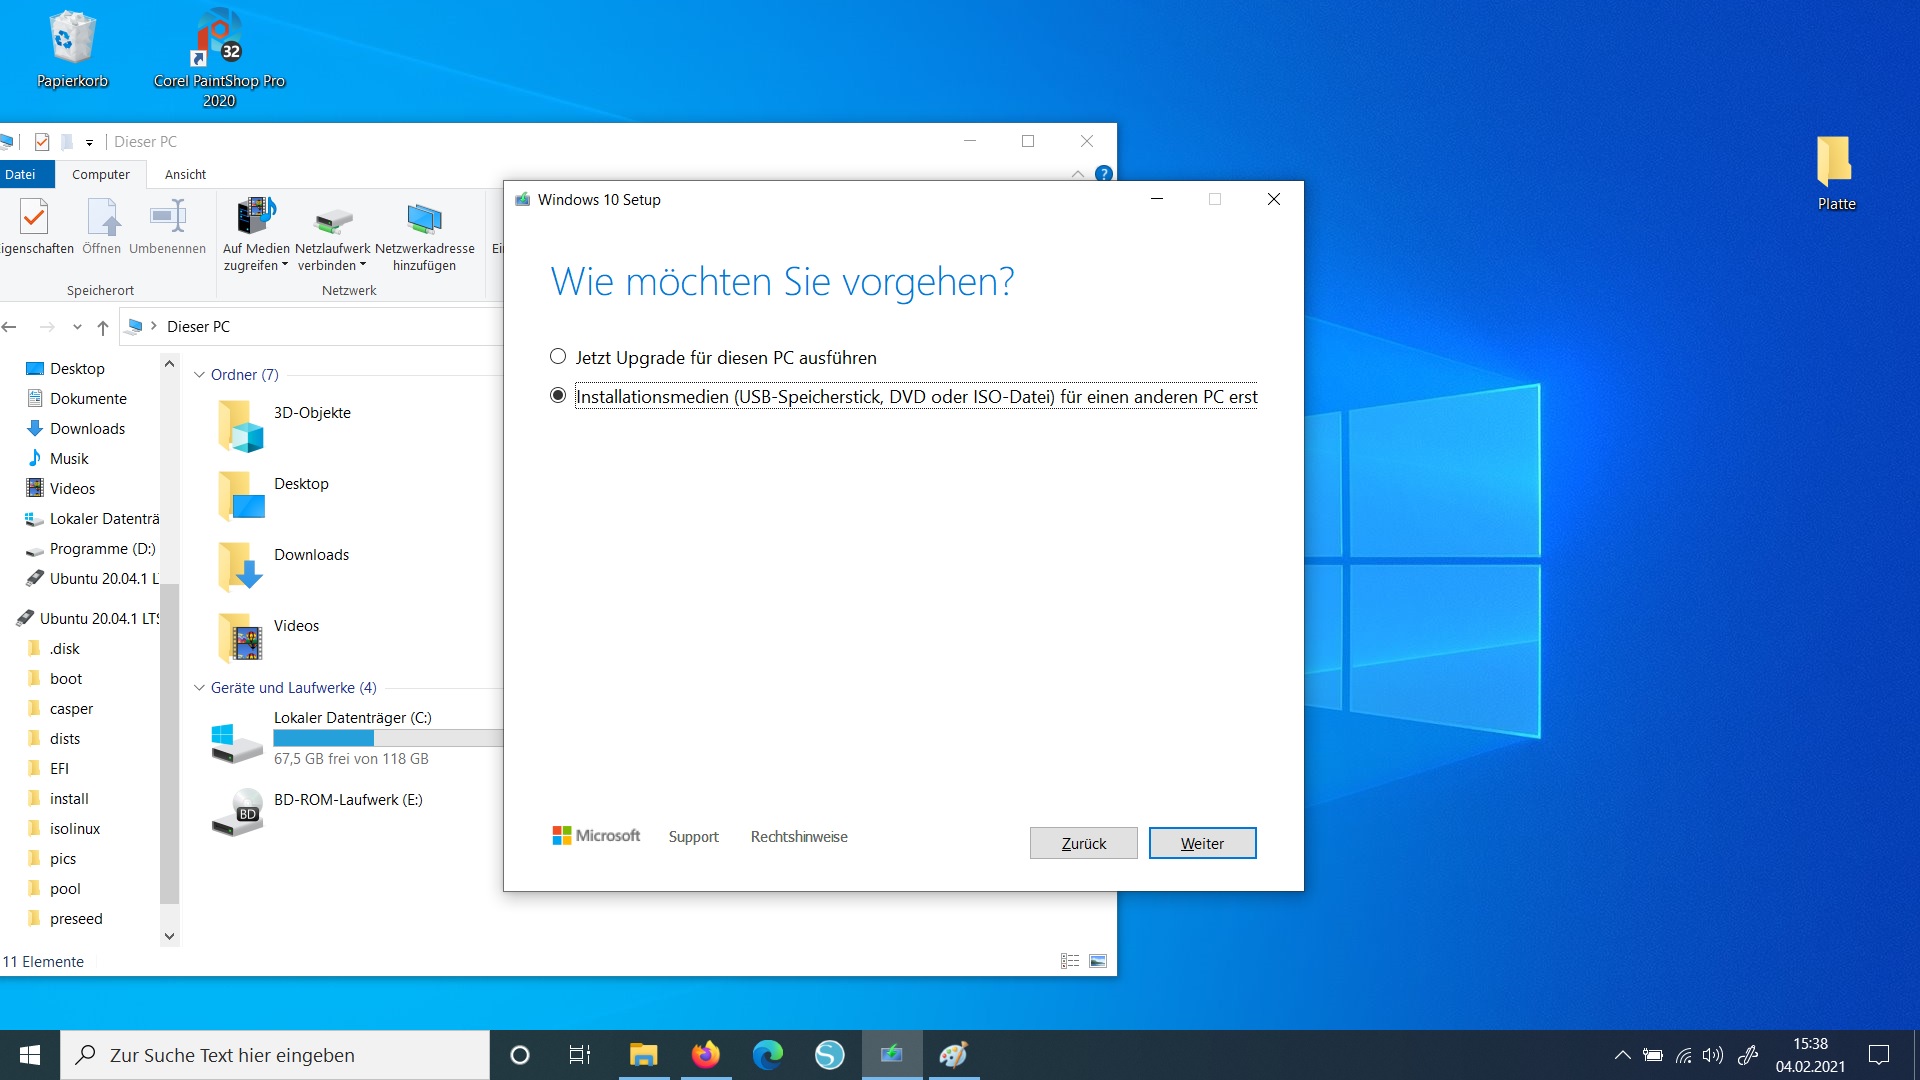Open Corel PaintShop Pro 2020 desktop shortcut
This screenshot has width=1920, height=1080.
[219, 37]
